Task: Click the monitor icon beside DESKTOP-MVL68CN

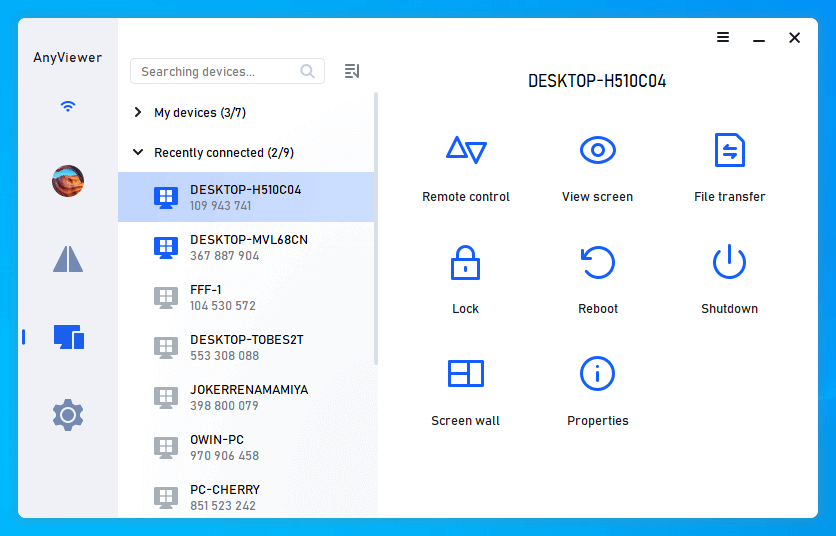Action: 166,248
